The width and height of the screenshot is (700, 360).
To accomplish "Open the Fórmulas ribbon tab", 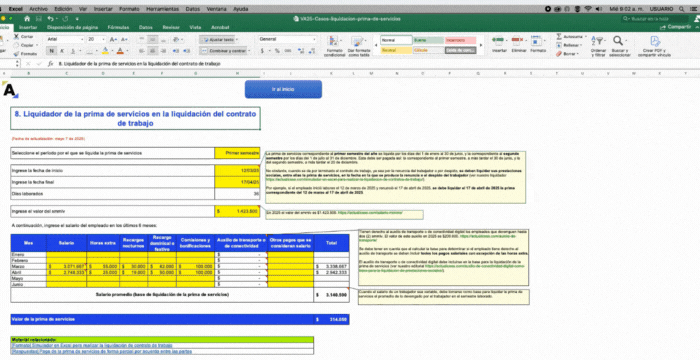I will [118, 27].
